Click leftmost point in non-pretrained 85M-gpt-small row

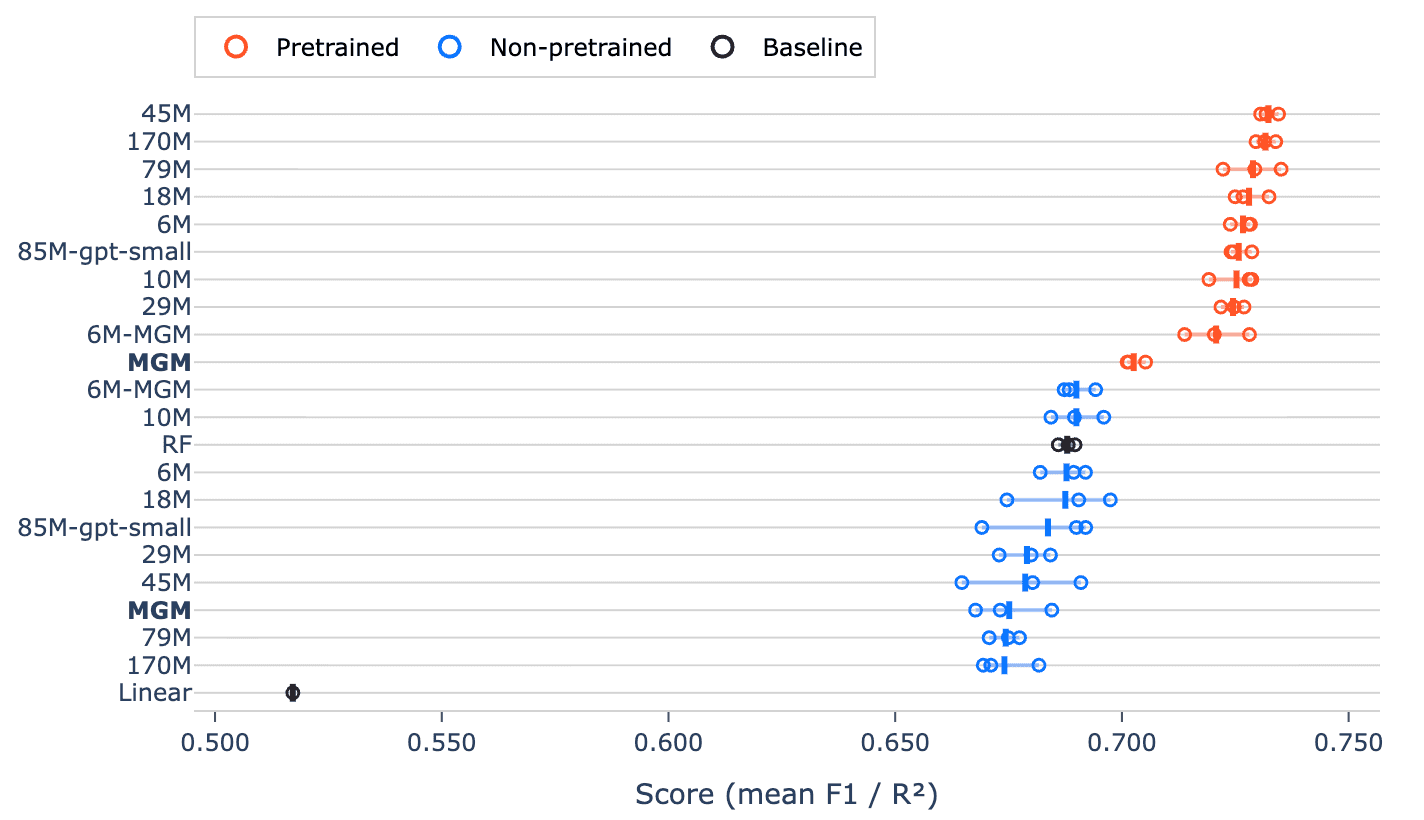click(982, 527)
